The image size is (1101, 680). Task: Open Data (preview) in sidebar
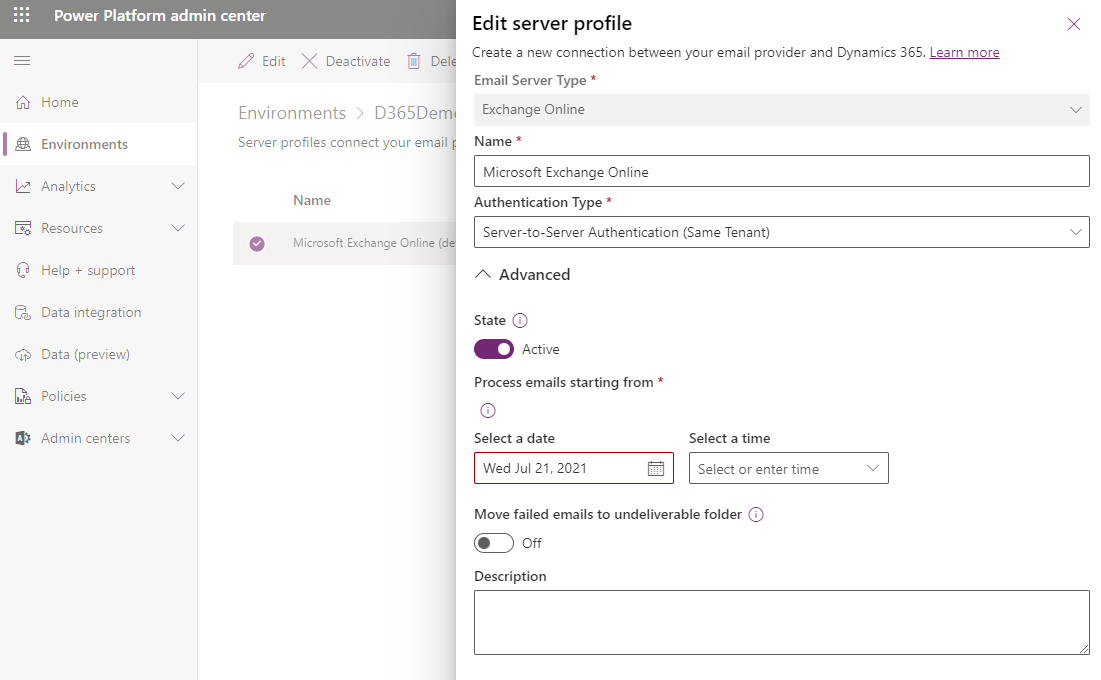pyautogui.click(x=98, y=355)
